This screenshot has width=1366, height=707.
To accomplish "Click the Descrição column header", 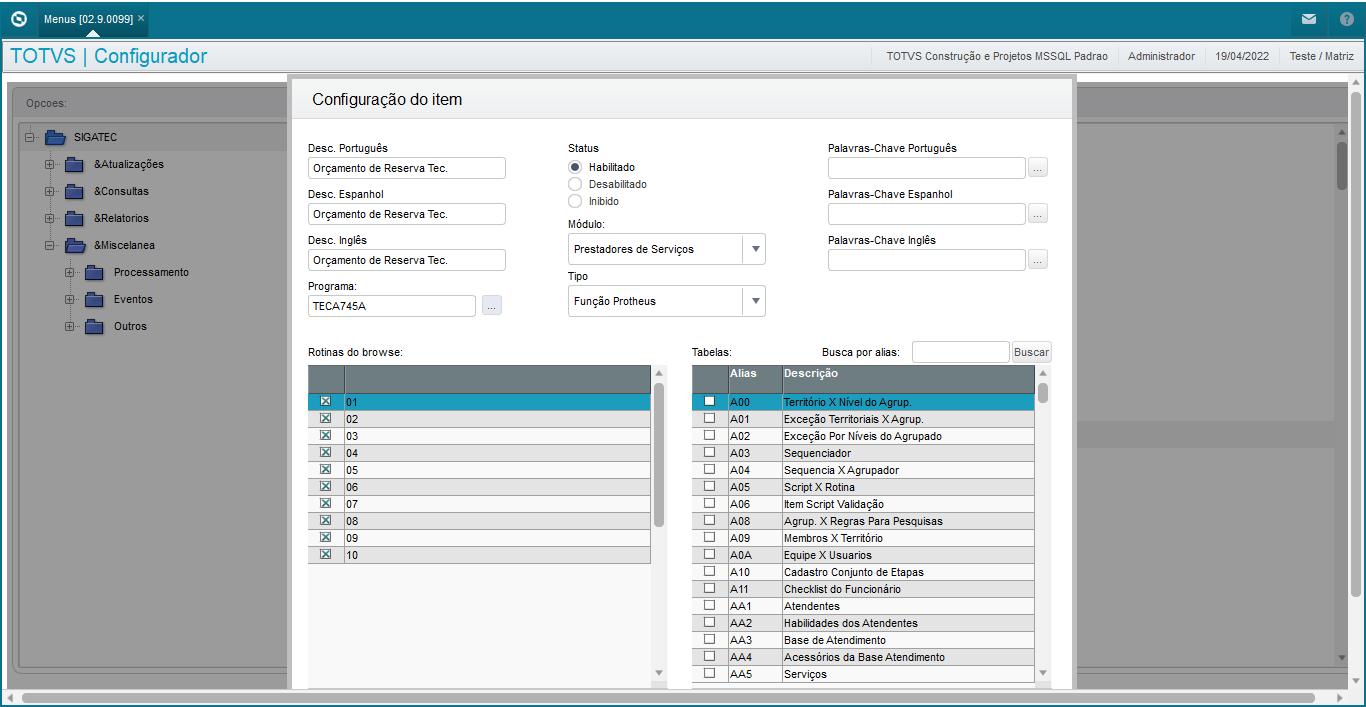I will [x=908, y=379].
